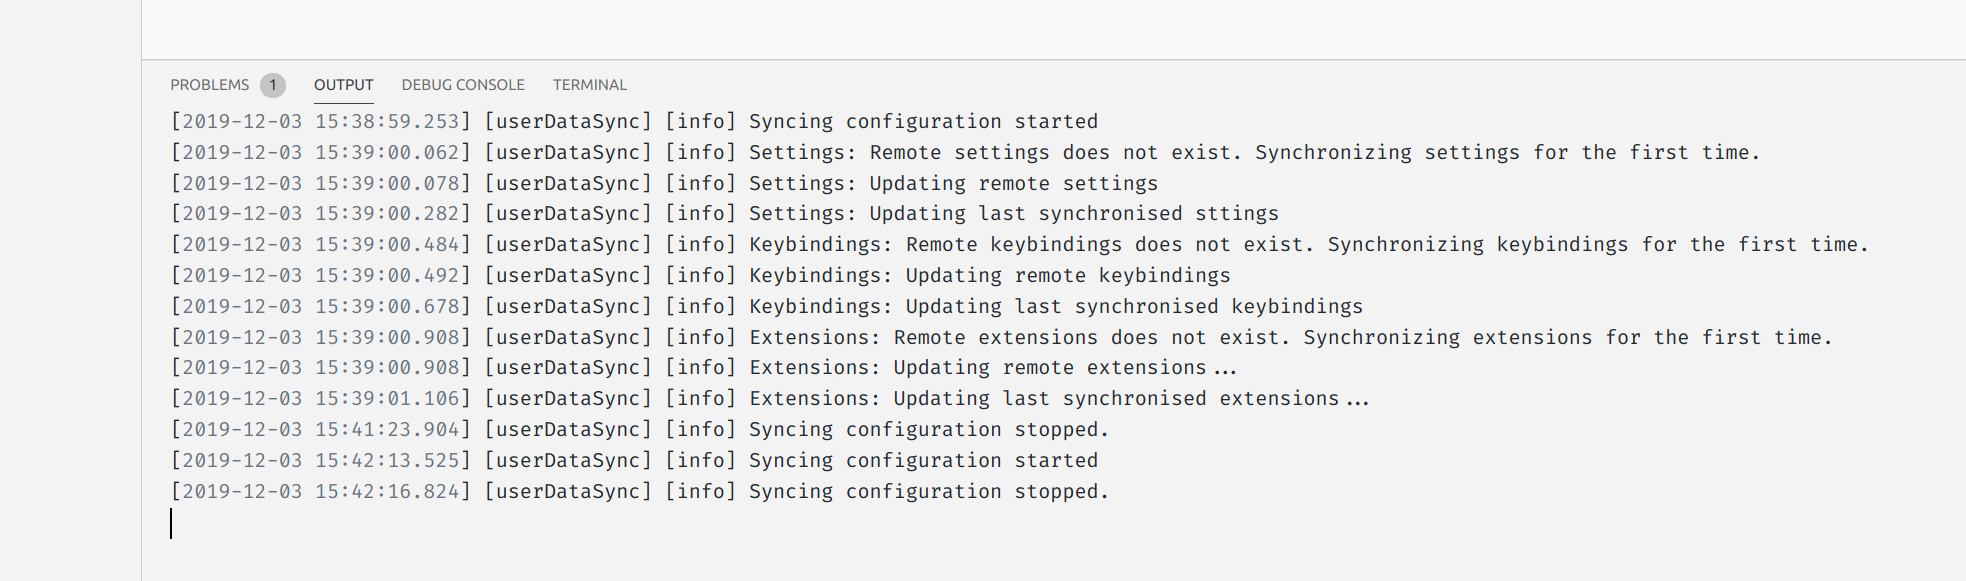This screenshot has height=581, width=1966.
Task: Click the problems count badge showing 1
Action: click(x=271, y=84)
